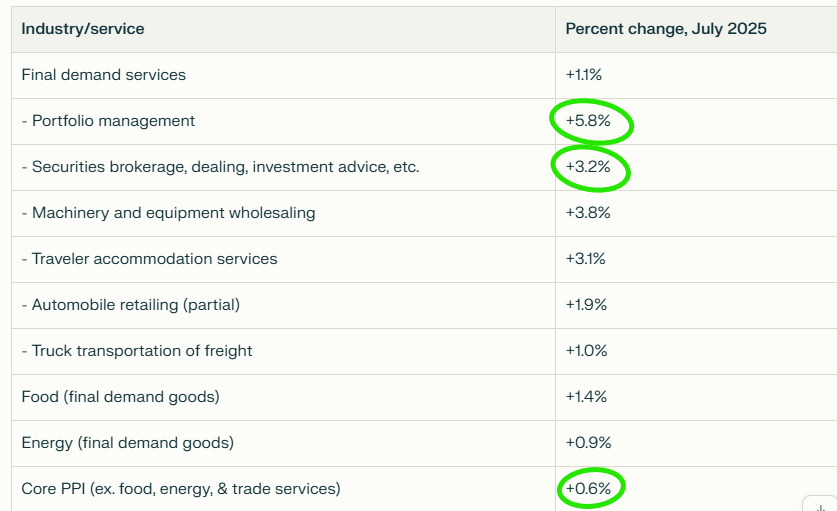The image size is (837, 511).
Task: Click the circled +3.2% value
Action: [x=587, y=167]
